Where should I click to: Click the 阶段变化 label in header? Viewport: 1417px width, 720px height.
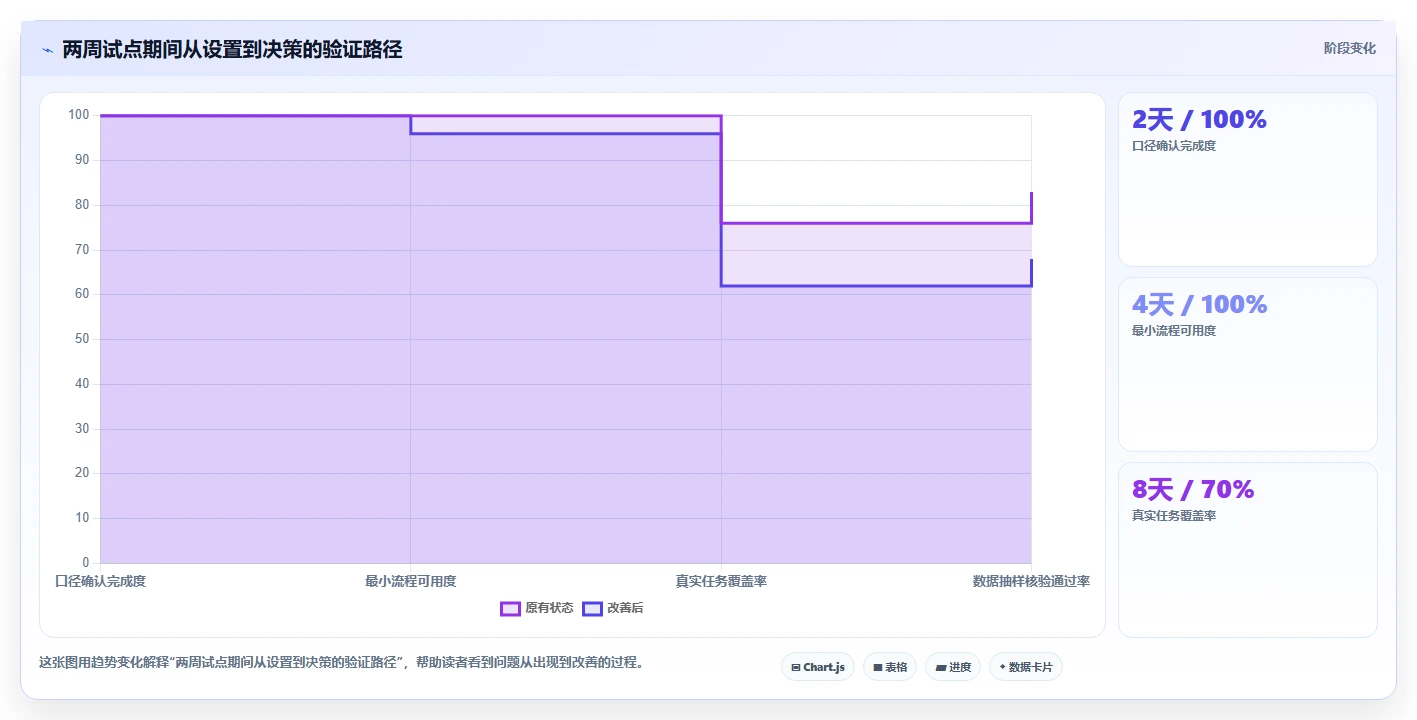tap(1350, 48)
